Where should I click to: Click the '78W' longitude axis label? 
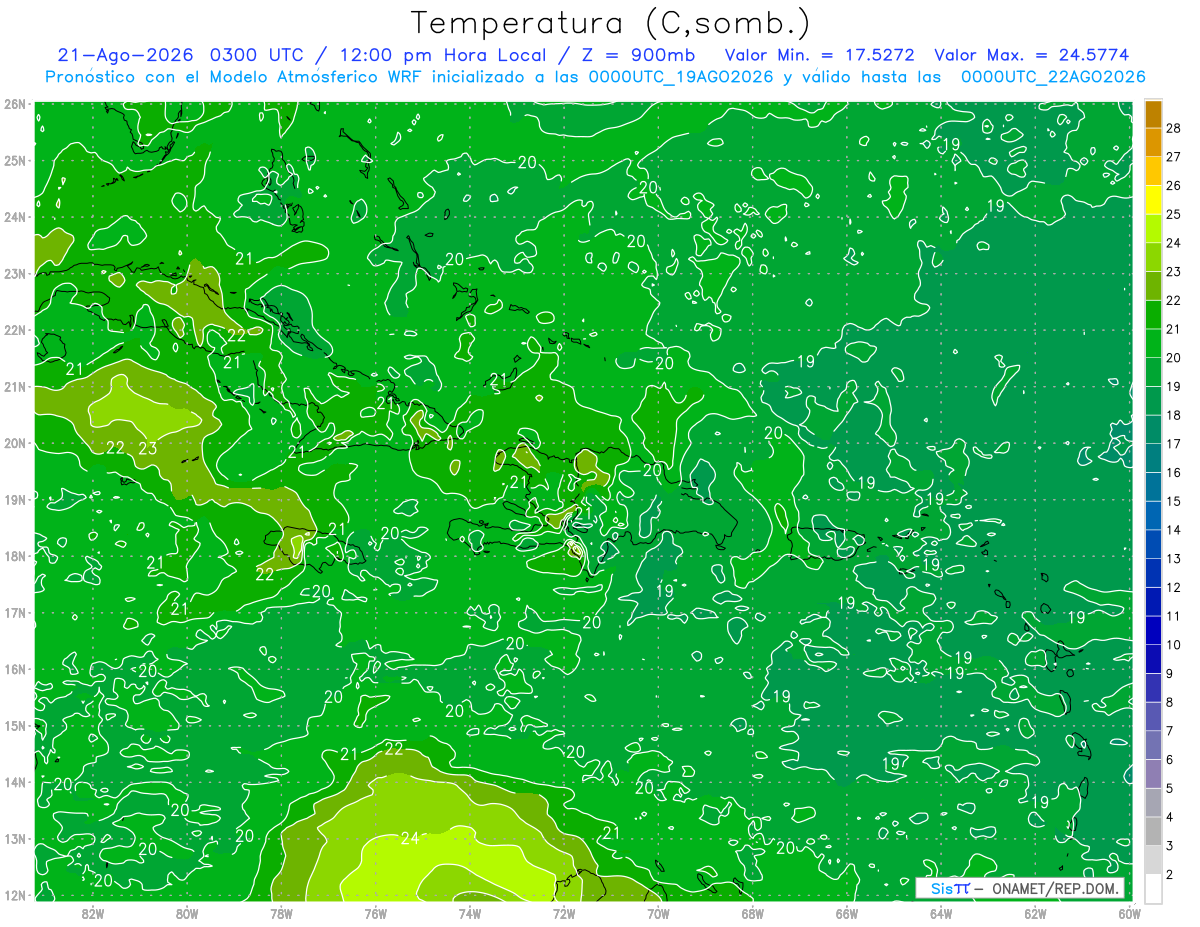281,913
